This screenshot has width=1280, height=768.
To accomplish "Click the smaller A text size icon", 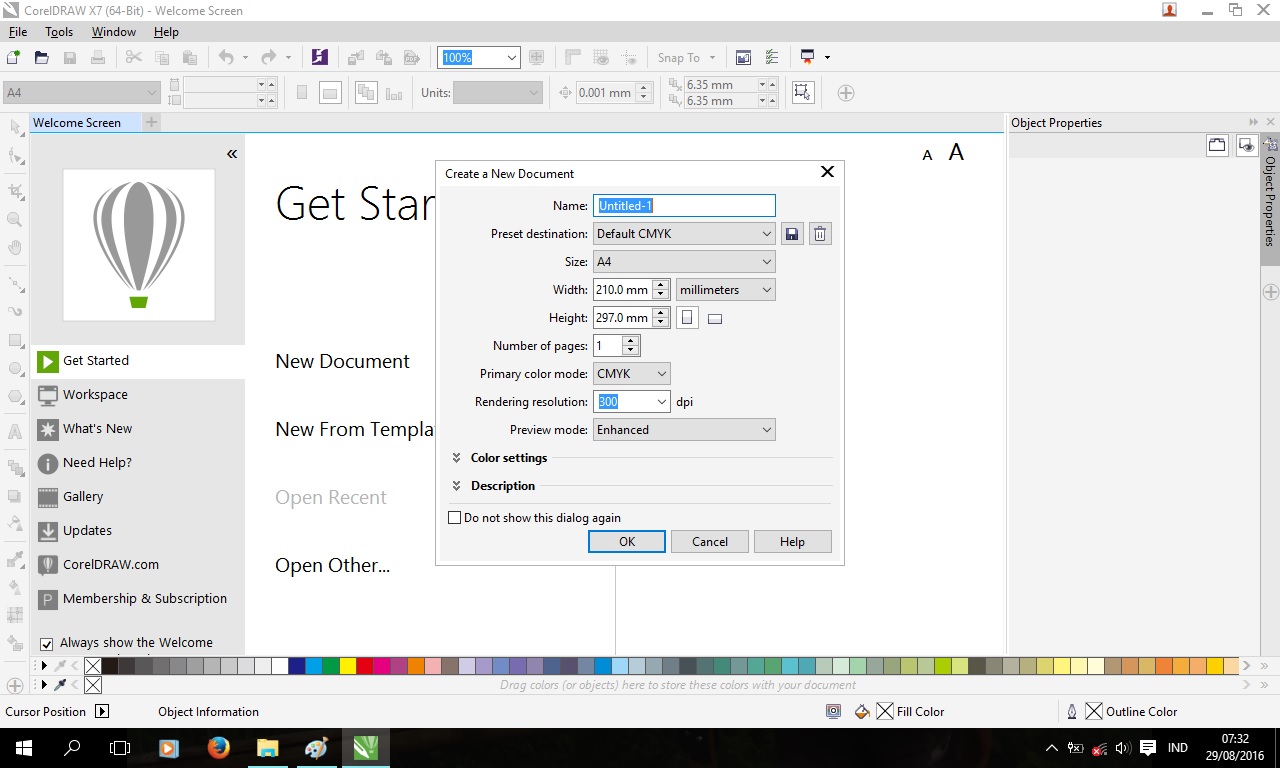I will (927, 155).
